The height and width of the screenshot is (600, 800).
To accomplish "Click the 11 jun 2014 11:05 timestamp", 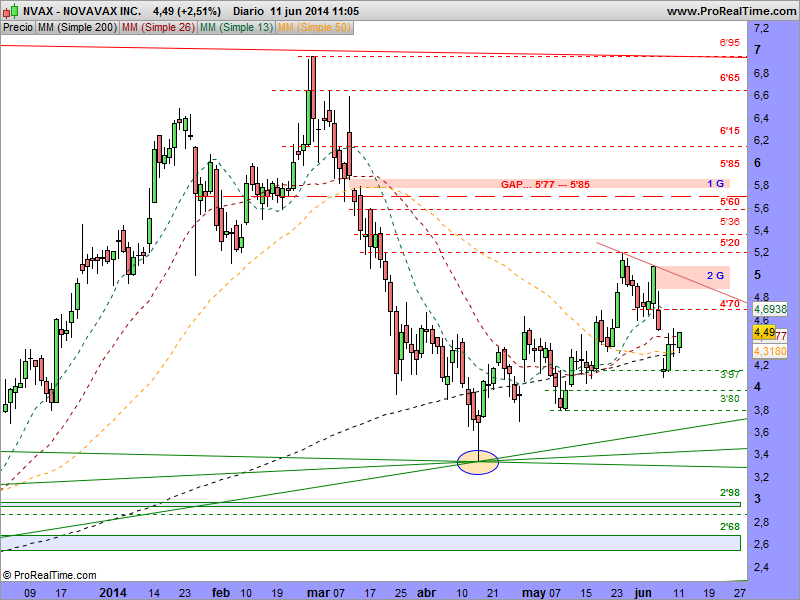I will tap(314, 11).
